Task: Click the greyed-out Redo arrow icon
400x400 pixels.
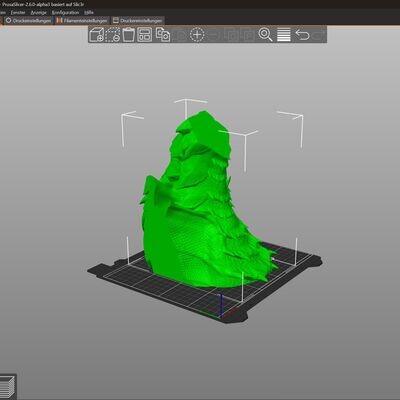Action: (x=318, y=35)
